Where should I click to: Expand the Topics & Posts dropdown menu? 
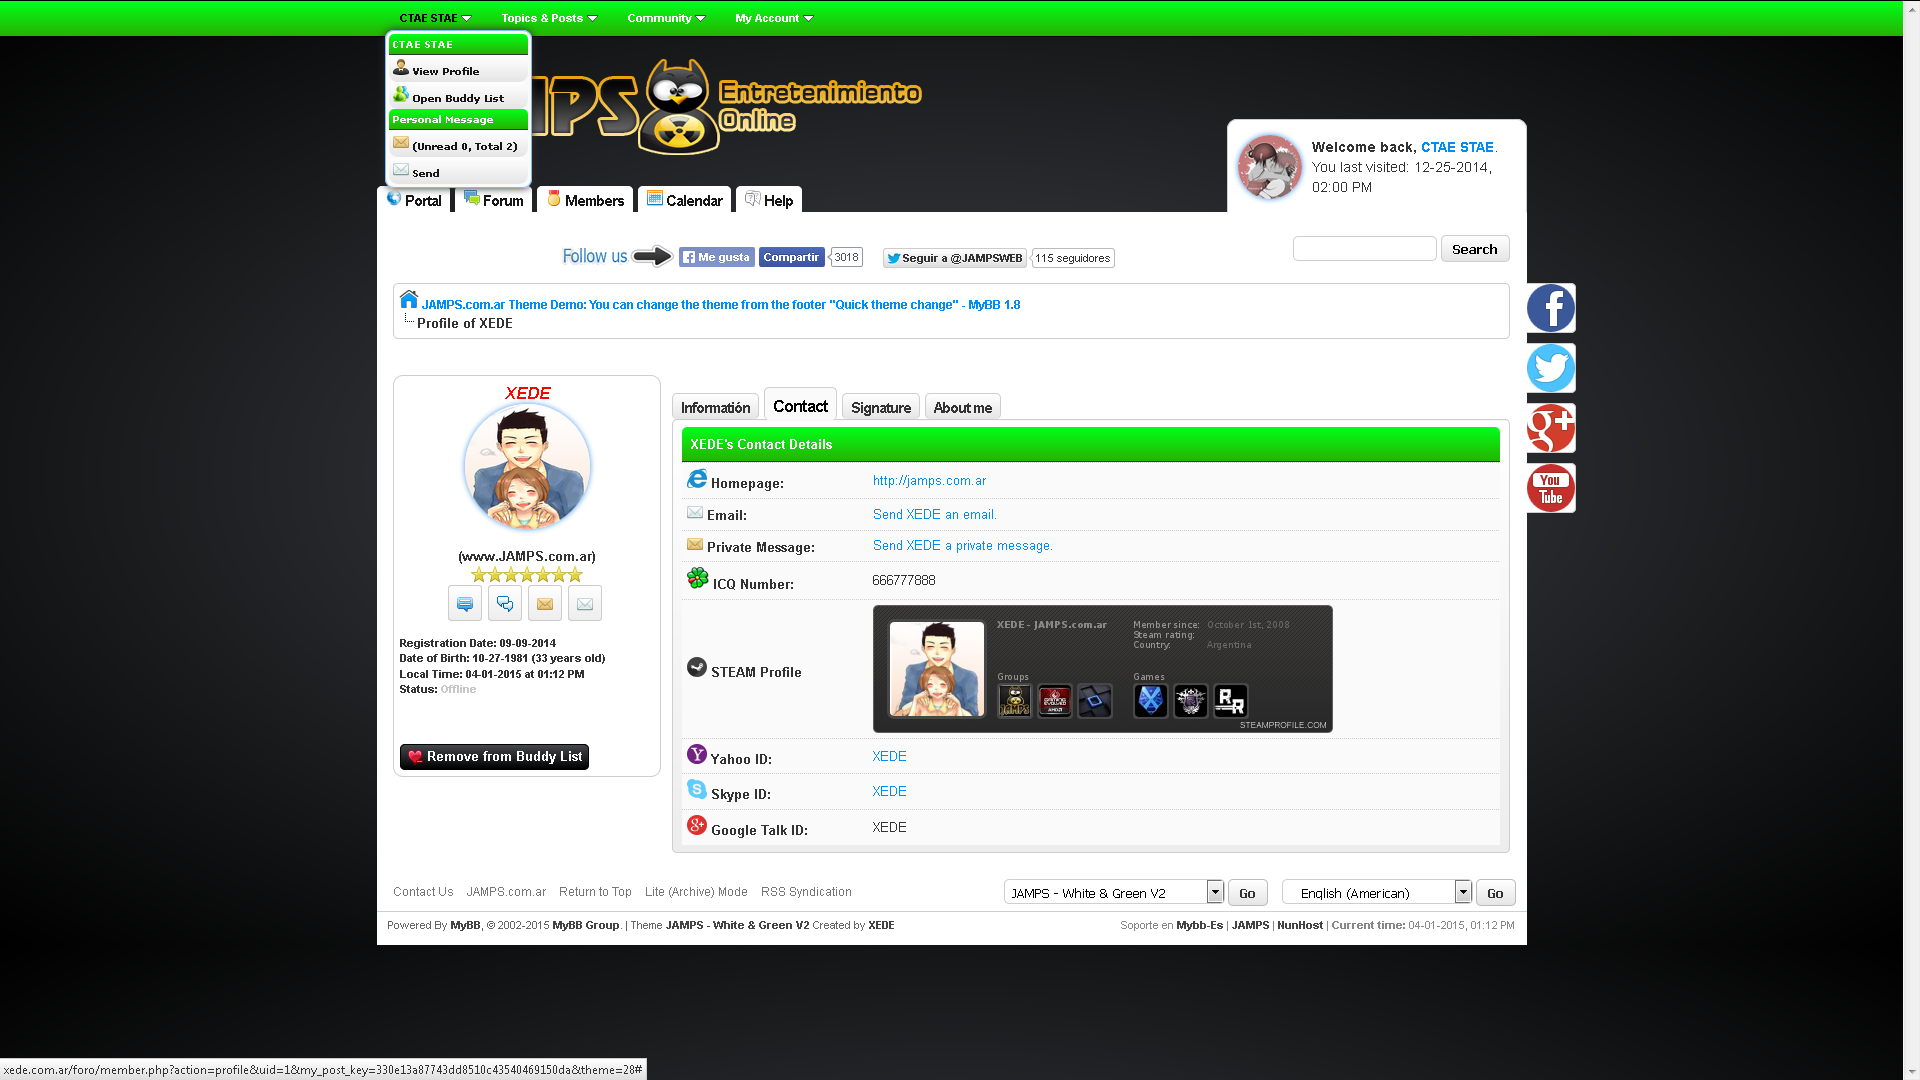(548, 18)
